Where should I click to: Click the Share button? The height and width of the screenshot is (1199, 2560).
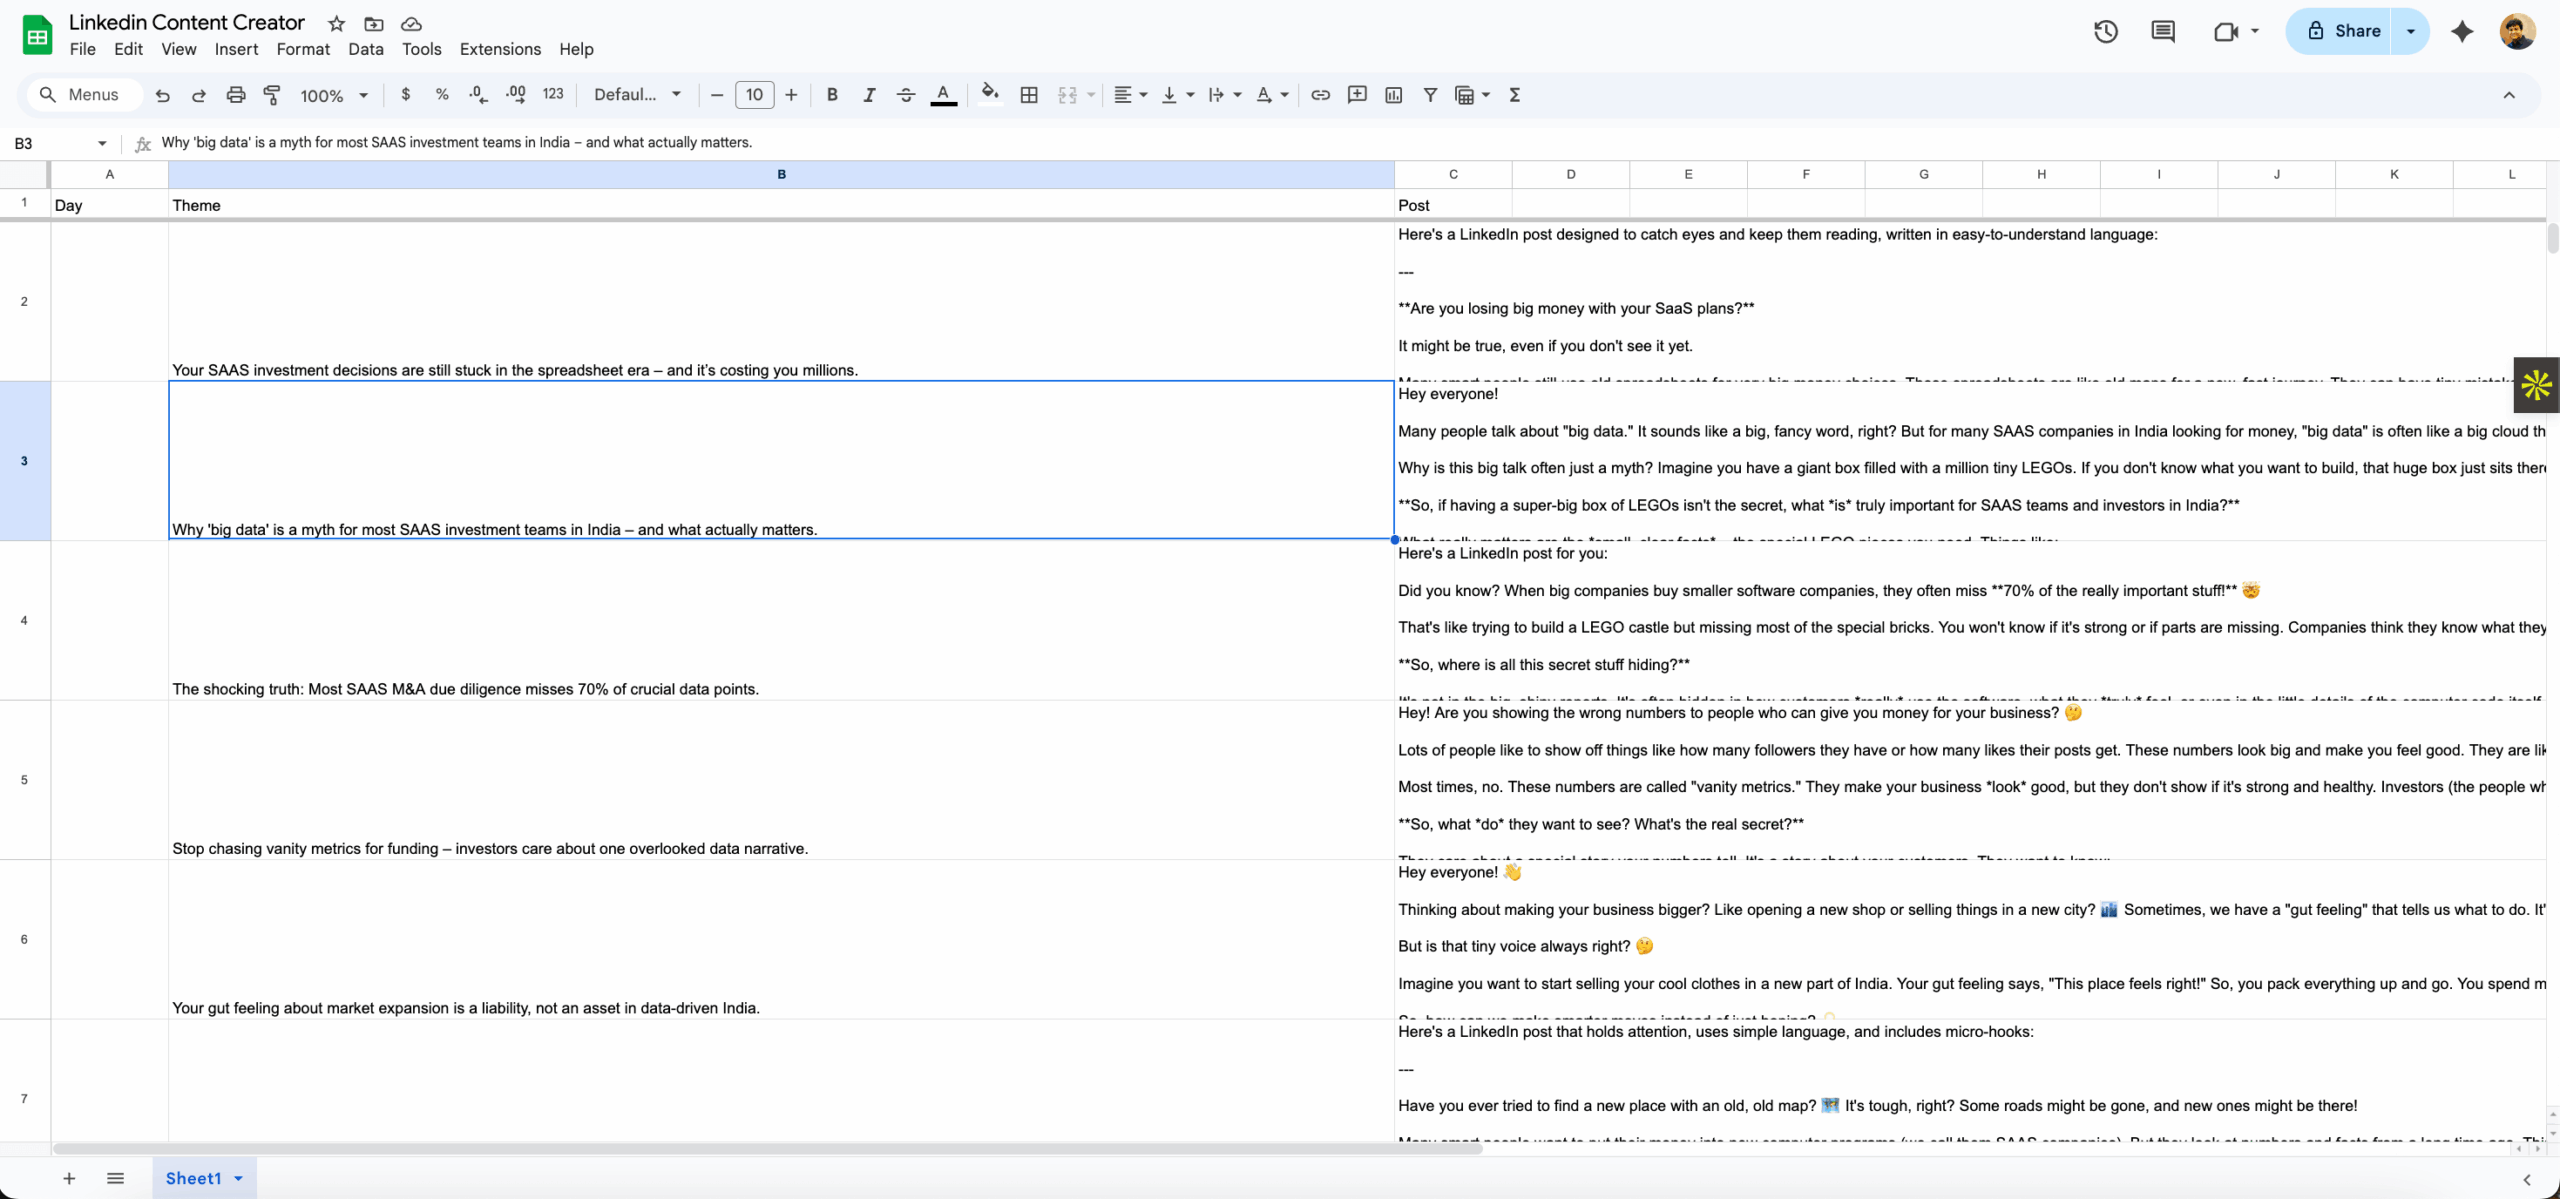pos(2343,31)
